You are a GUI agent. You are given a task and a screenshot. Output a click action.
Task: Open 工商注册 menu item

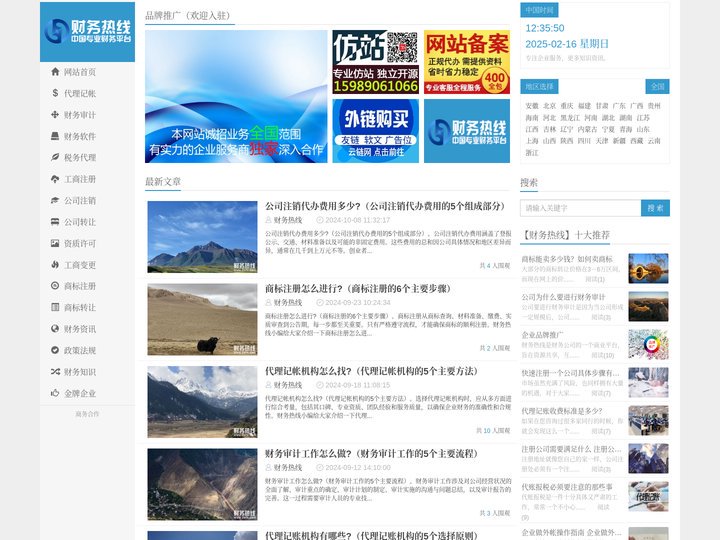(x=80, y=179)
